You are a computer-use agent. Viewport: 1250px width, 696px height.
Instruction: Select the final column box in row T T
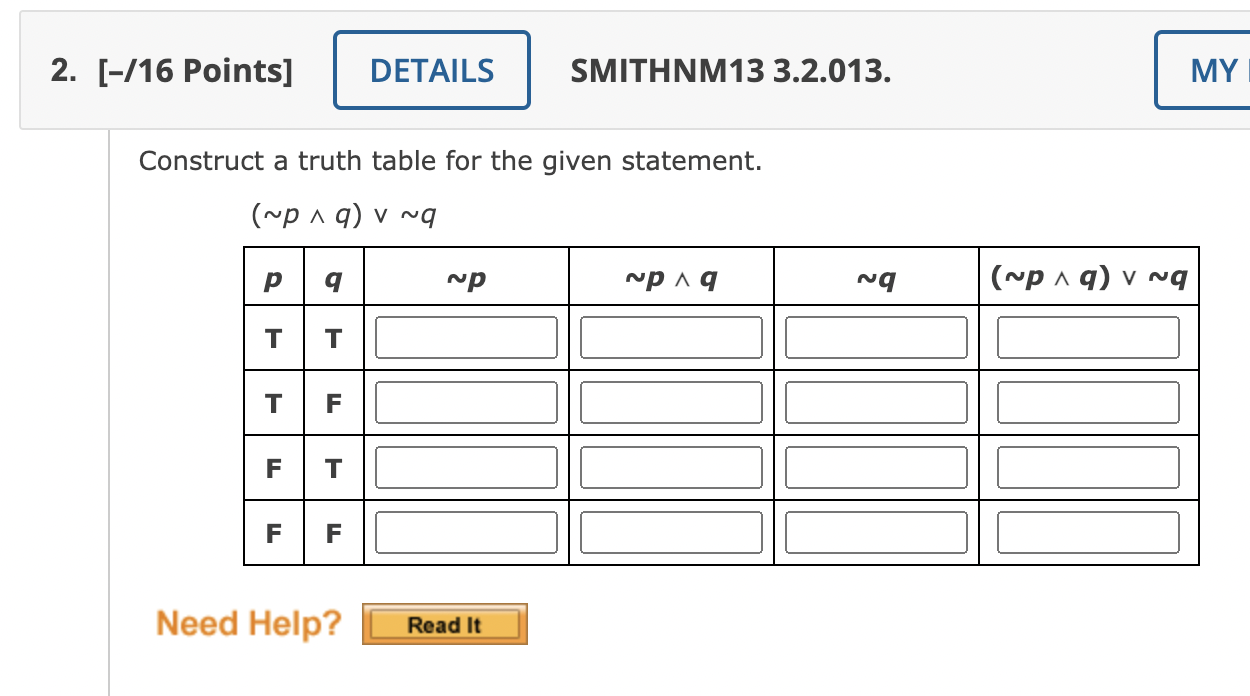[1086, 337]
